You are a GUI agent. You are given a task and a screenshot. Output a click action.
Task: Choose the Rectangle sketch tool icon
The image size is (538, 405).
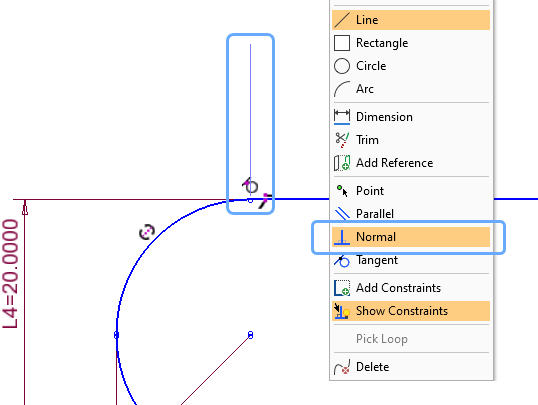(342, 43)
